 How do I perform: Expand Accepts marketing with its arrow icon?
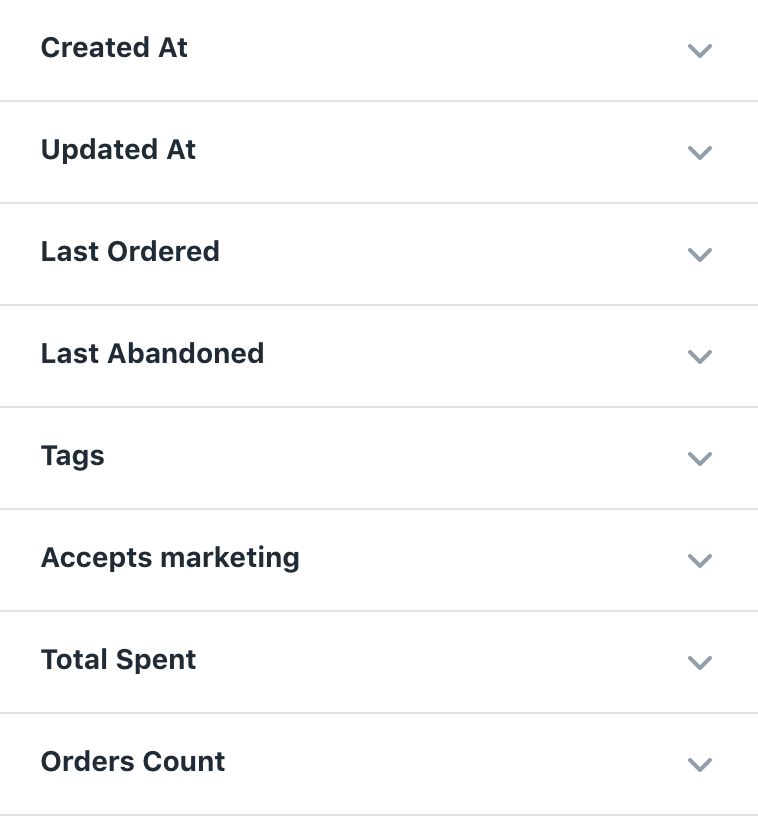coord(700,560)
